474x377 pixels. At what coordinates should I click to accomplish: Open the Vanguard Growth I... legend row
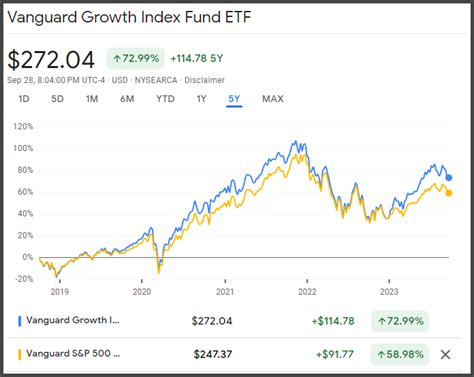click(234, 321)
